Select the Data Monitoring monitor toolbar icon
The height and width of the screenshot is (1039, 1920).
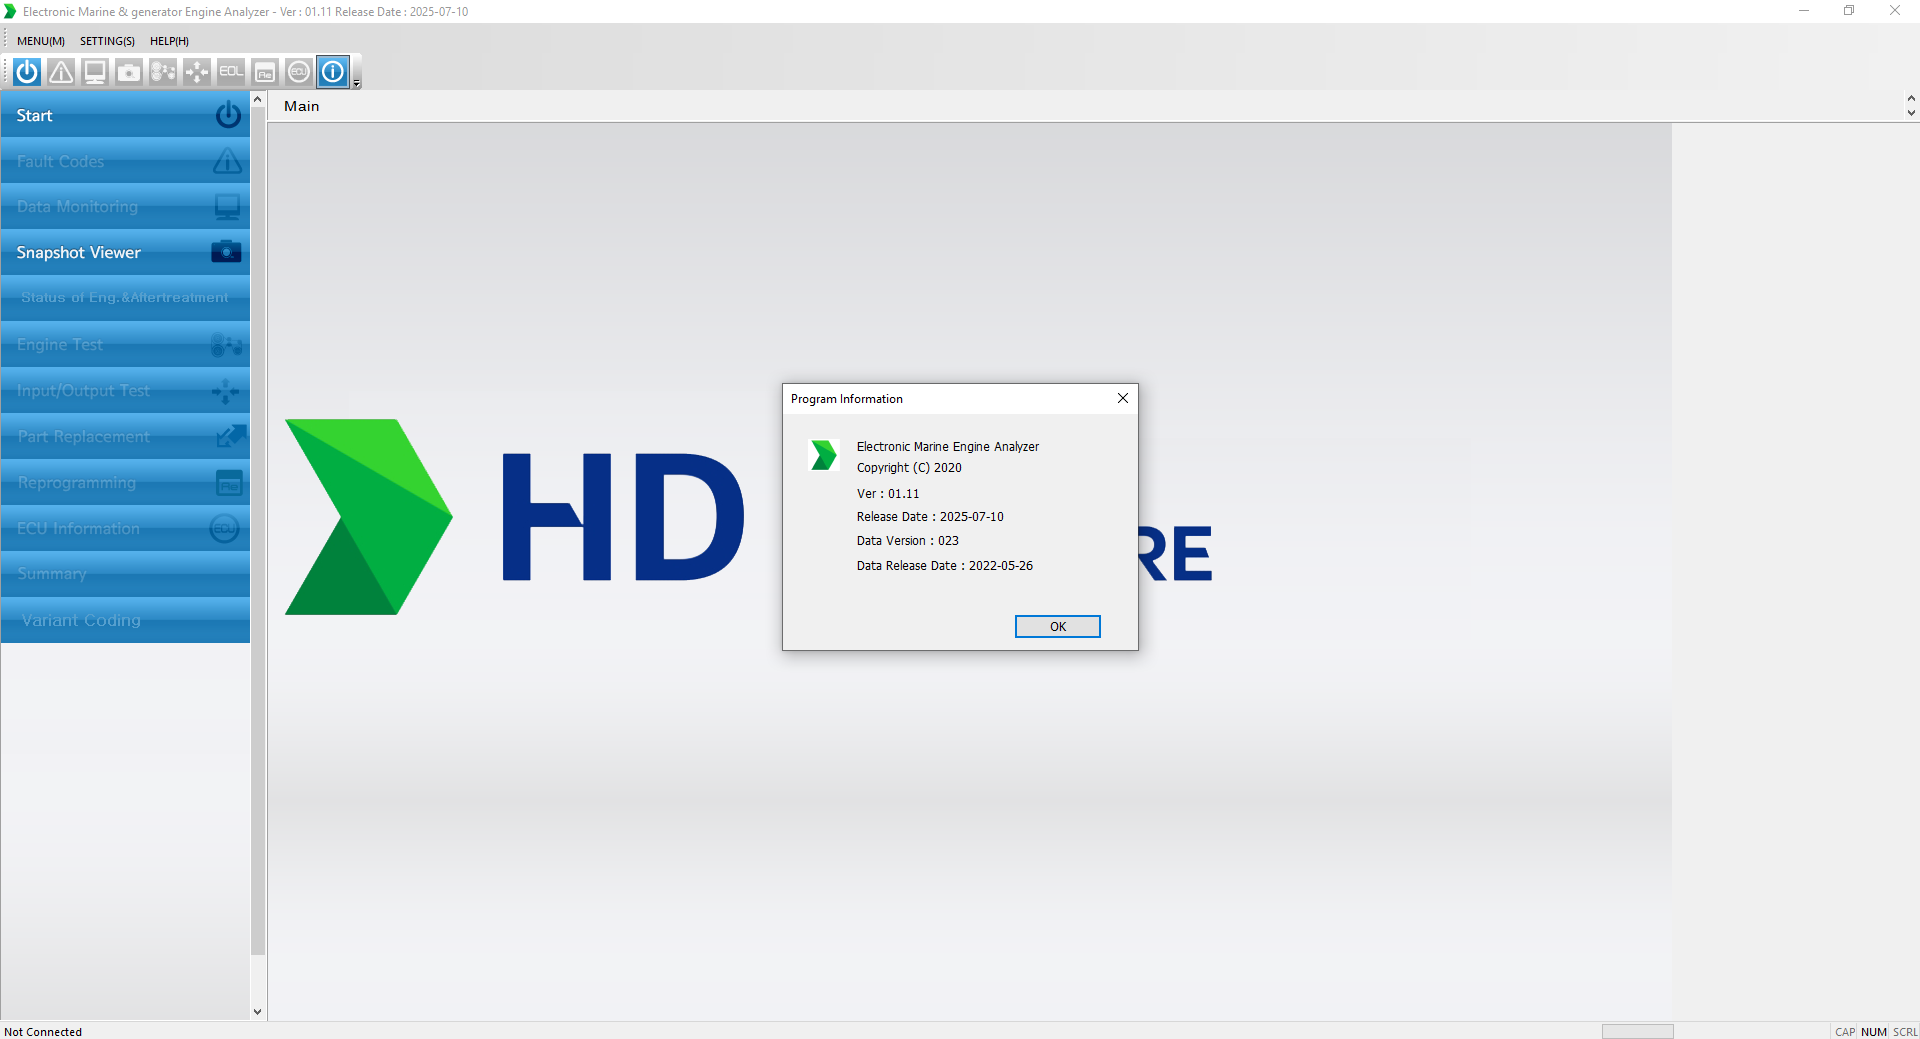[95, 72]
